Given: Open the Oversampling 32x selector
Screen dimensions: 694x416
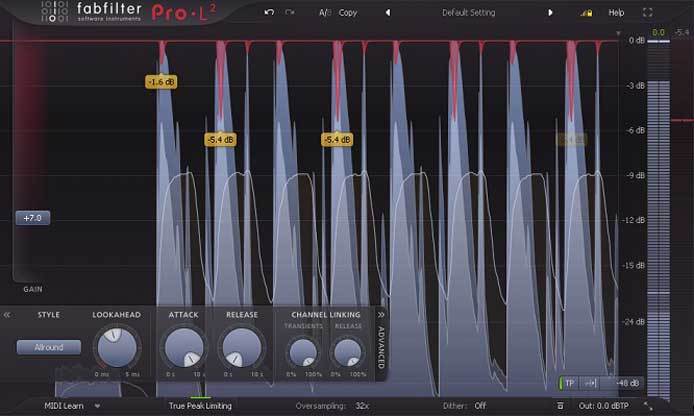Looking at the screenshot, I should (332, 405).
